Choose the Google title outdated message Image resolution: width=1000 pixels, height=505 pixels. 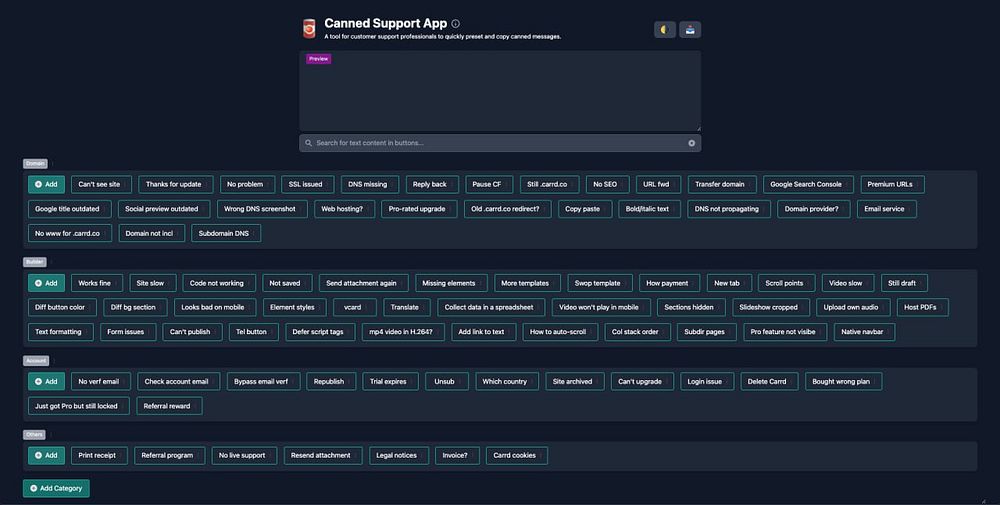point(70,209)
